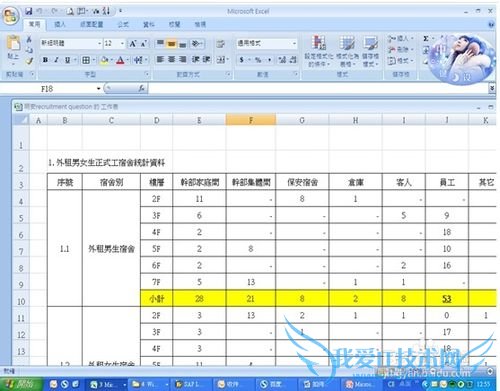500x391 pixels.
Task: Toggle underline formatting
Action: 68,60
